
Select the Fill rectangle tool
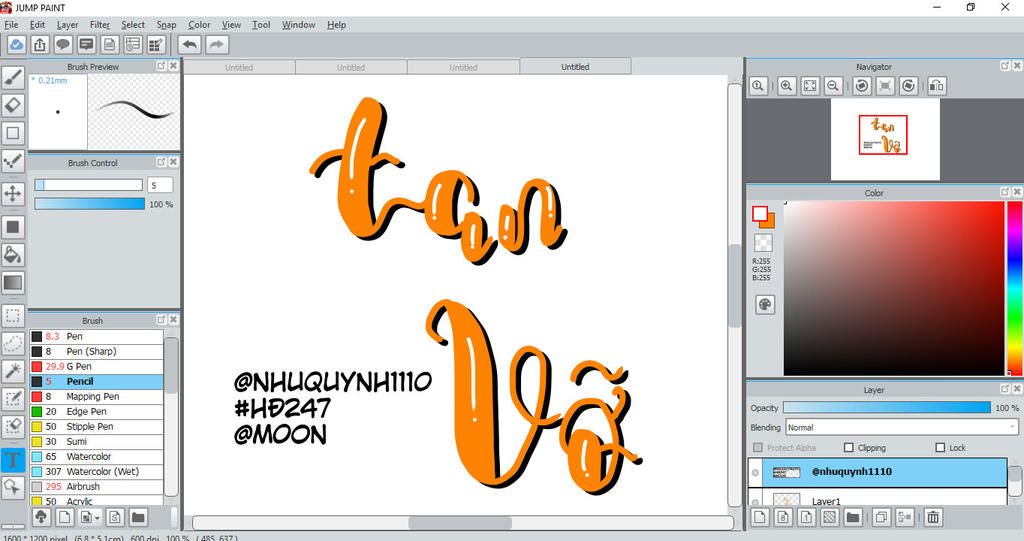[12, 227]
